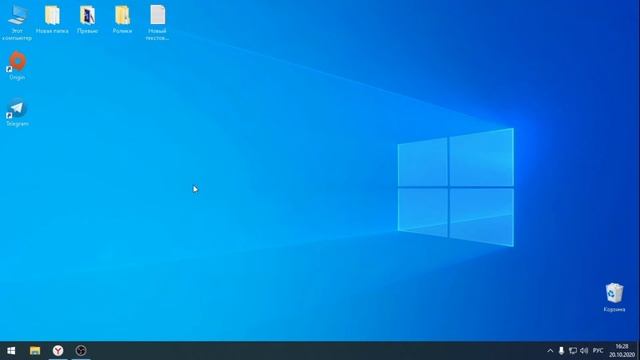The width and height of the screenshot is (640, 360).
Task: Select the Новый текстовый document file icon
Action: (158, 23)
